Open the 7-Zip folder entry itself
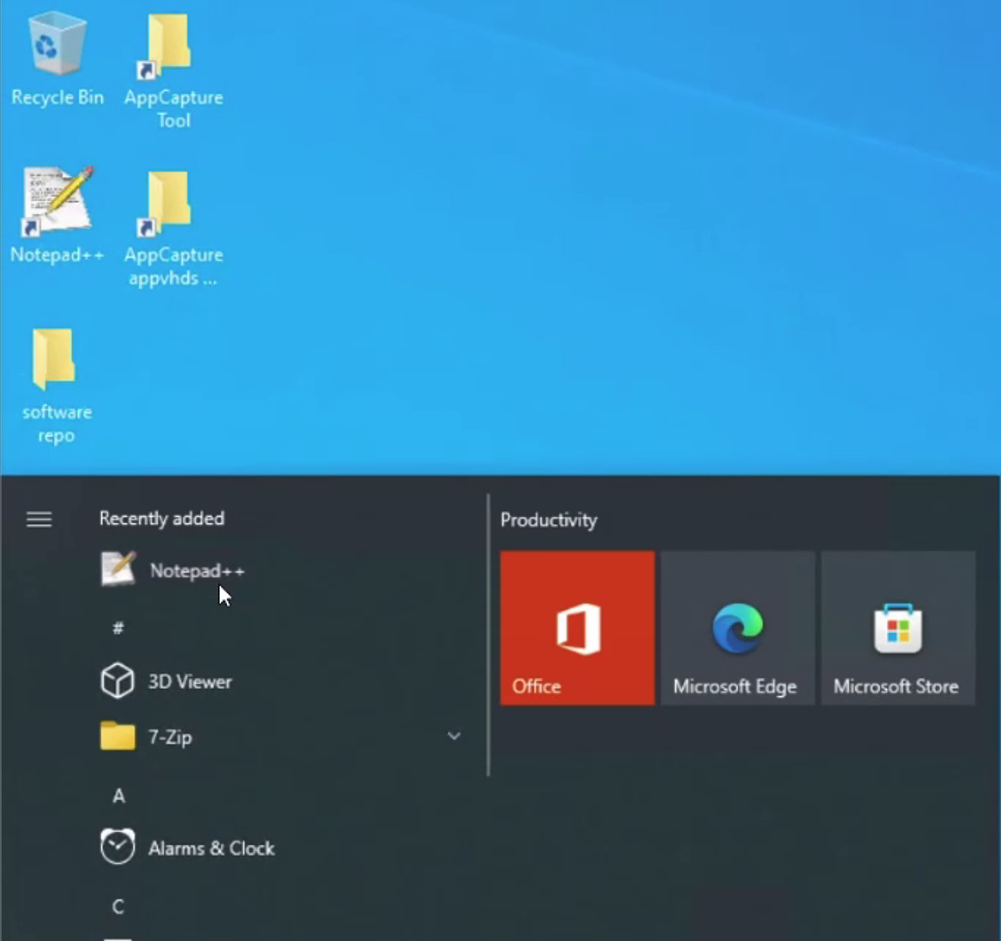The image size is (1001, 941). click(168, 736)
